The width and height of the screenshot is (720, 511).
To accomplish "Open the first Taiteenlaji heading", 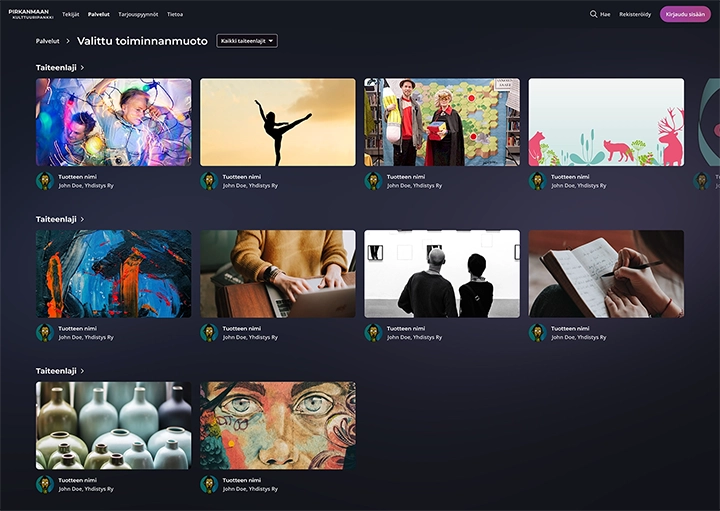I will [x=56, y=67].
